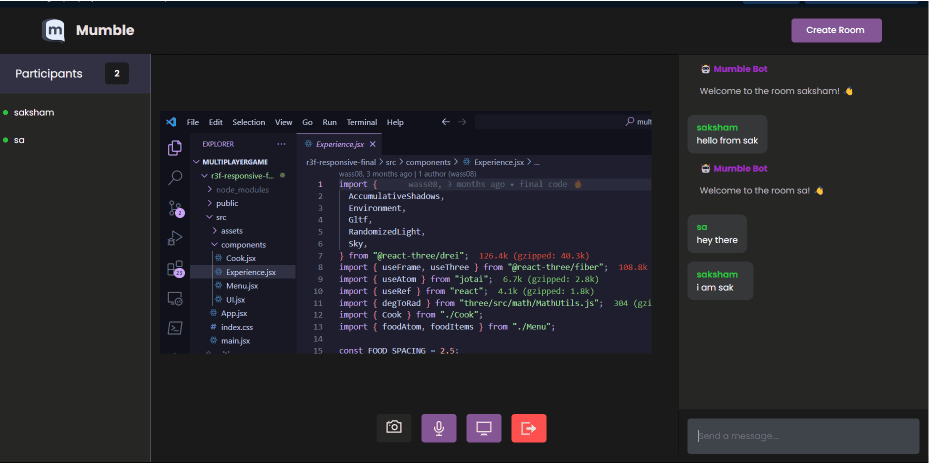The image size is (931, 463).
Task: Leave the room with the red exit button
Action: 529,428
